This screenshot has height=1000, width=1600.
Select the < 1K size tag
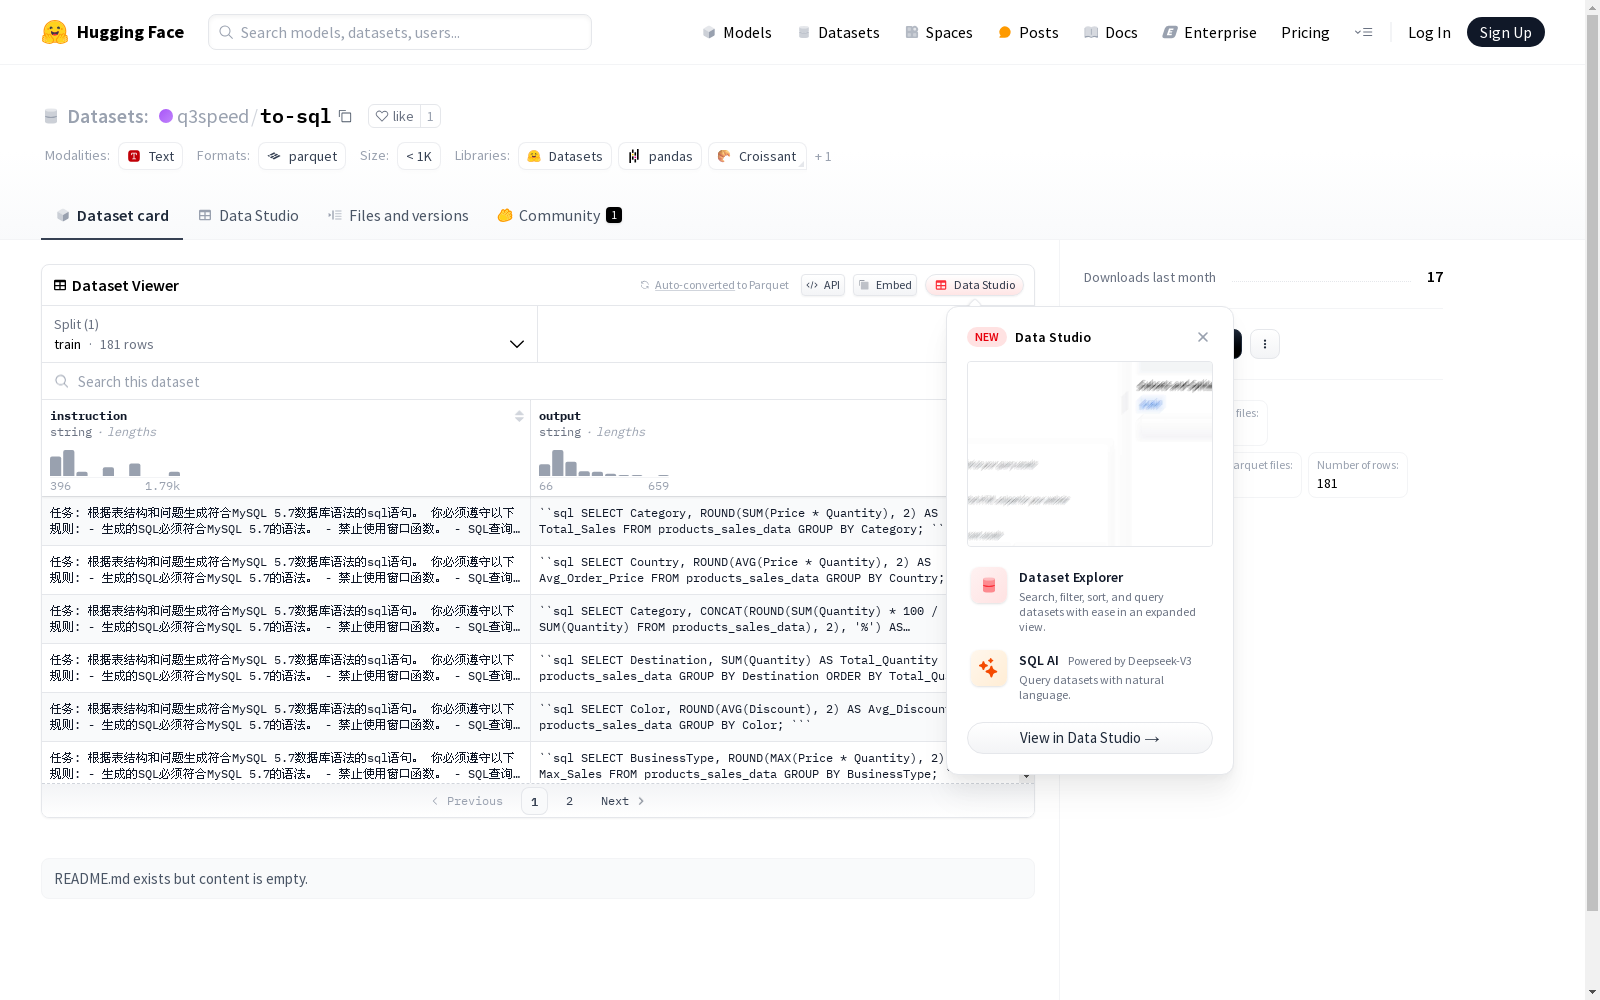(x=419, y=156)
